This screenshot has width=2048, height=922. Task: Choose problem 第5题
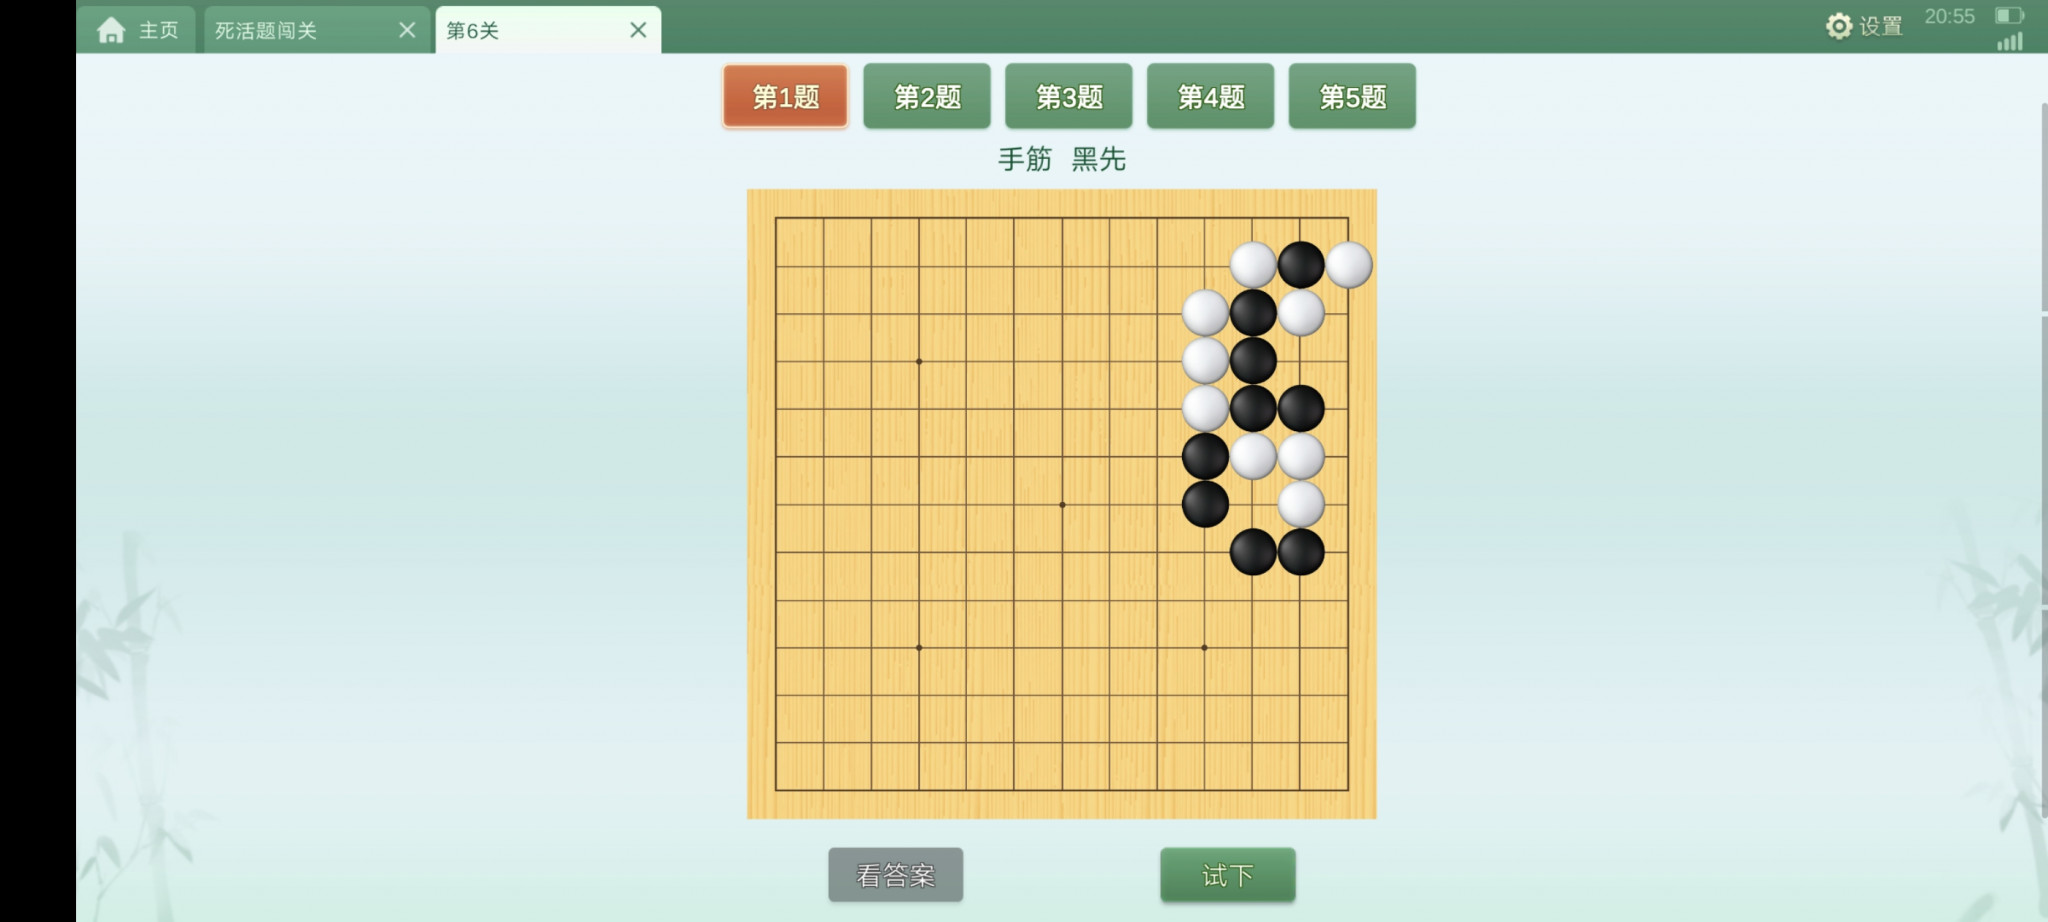pyautogui.click(x=1352, y=96)
